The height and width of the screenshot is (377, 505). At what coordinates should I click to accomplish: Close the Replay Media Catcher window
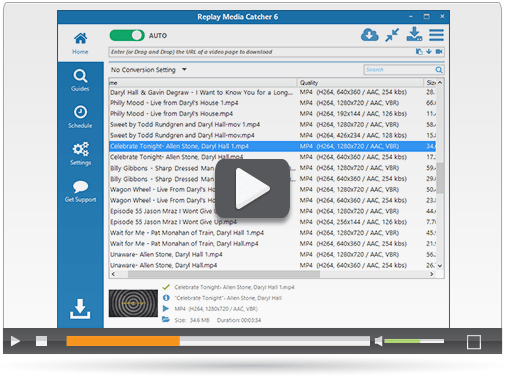(442, 16)
